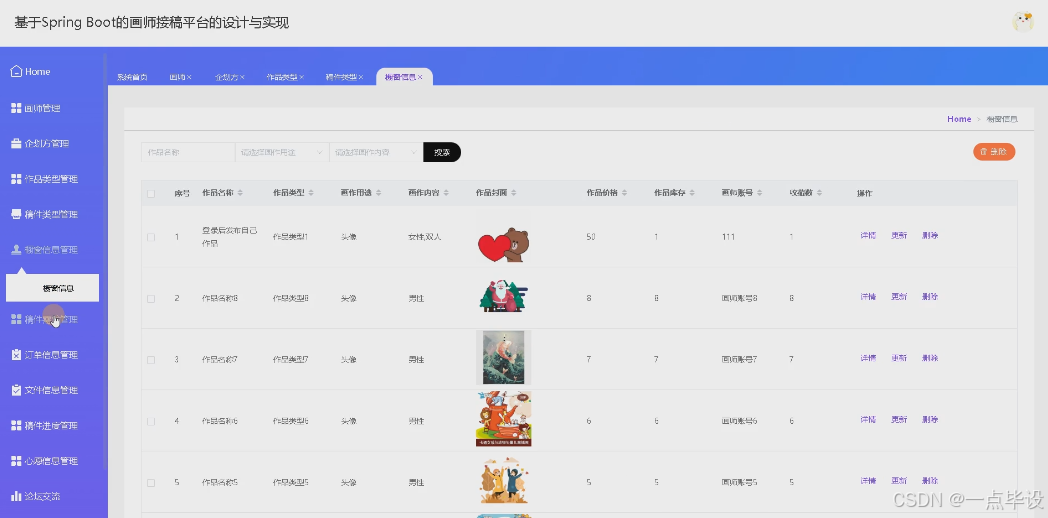Click inside the 作品名称 search input

[x=188, y=152]
